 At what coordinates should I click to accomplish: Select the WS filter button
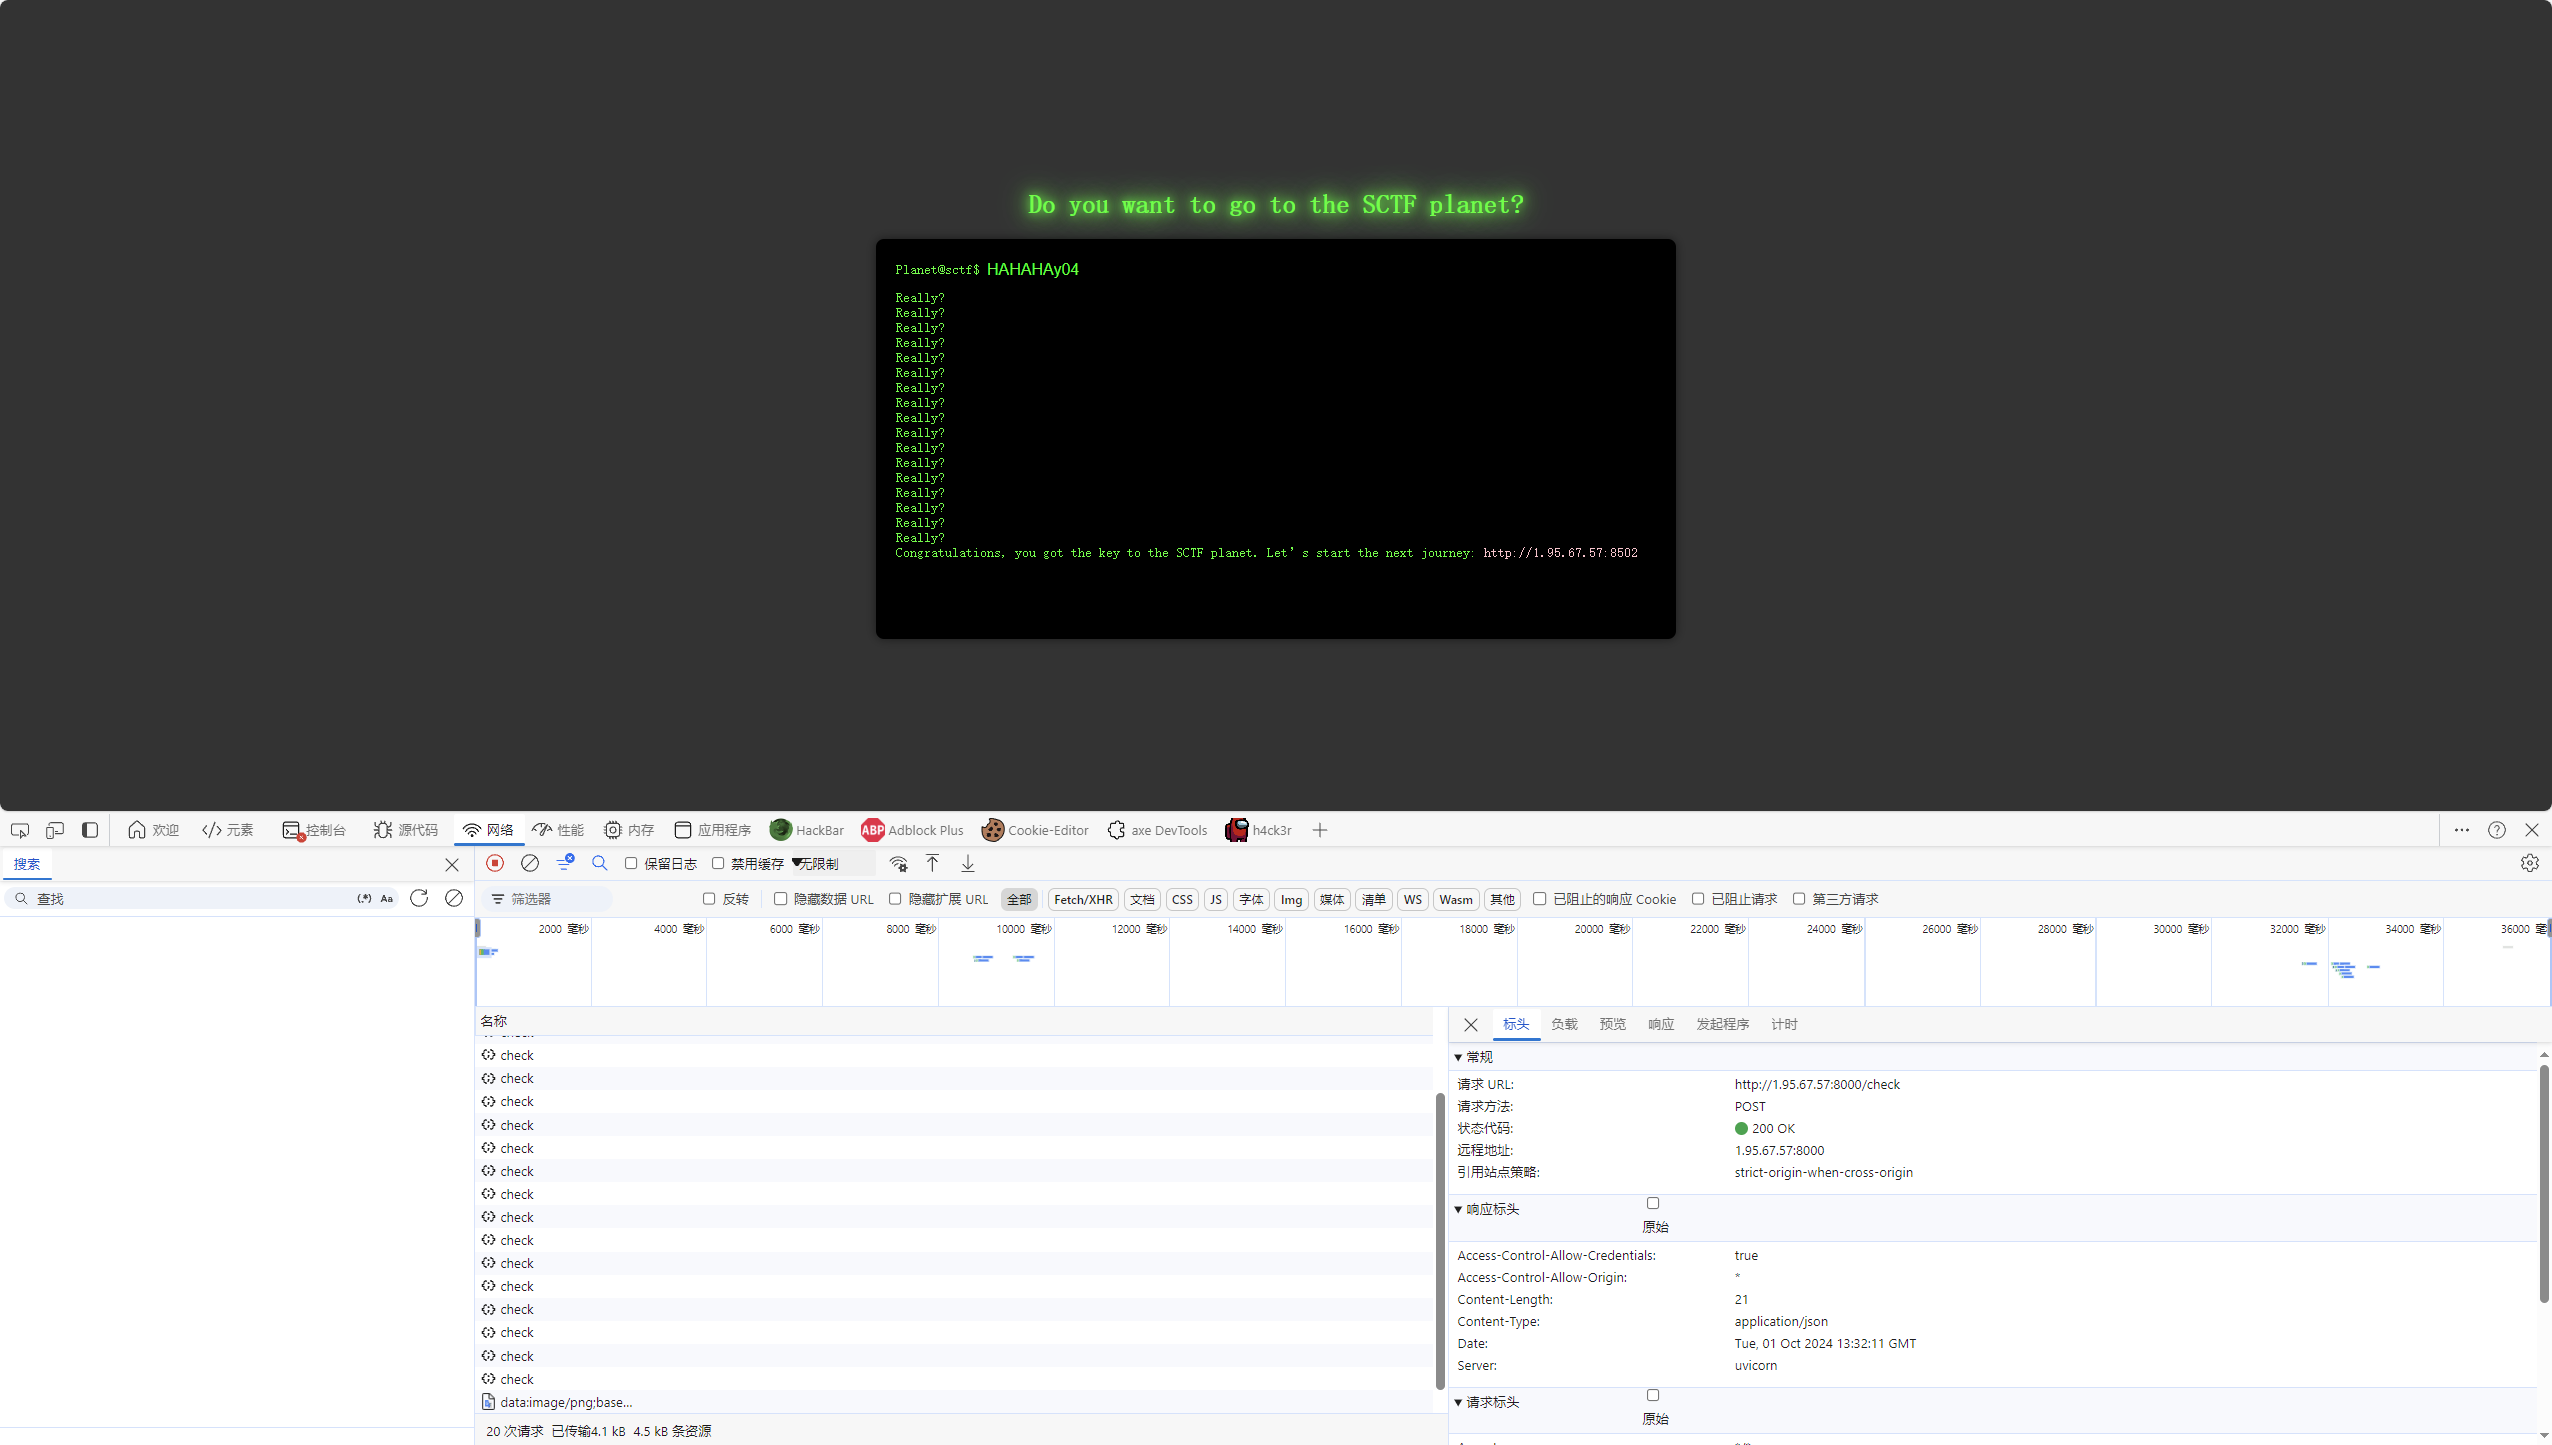pyautogui.click(x=1412, y=900)
